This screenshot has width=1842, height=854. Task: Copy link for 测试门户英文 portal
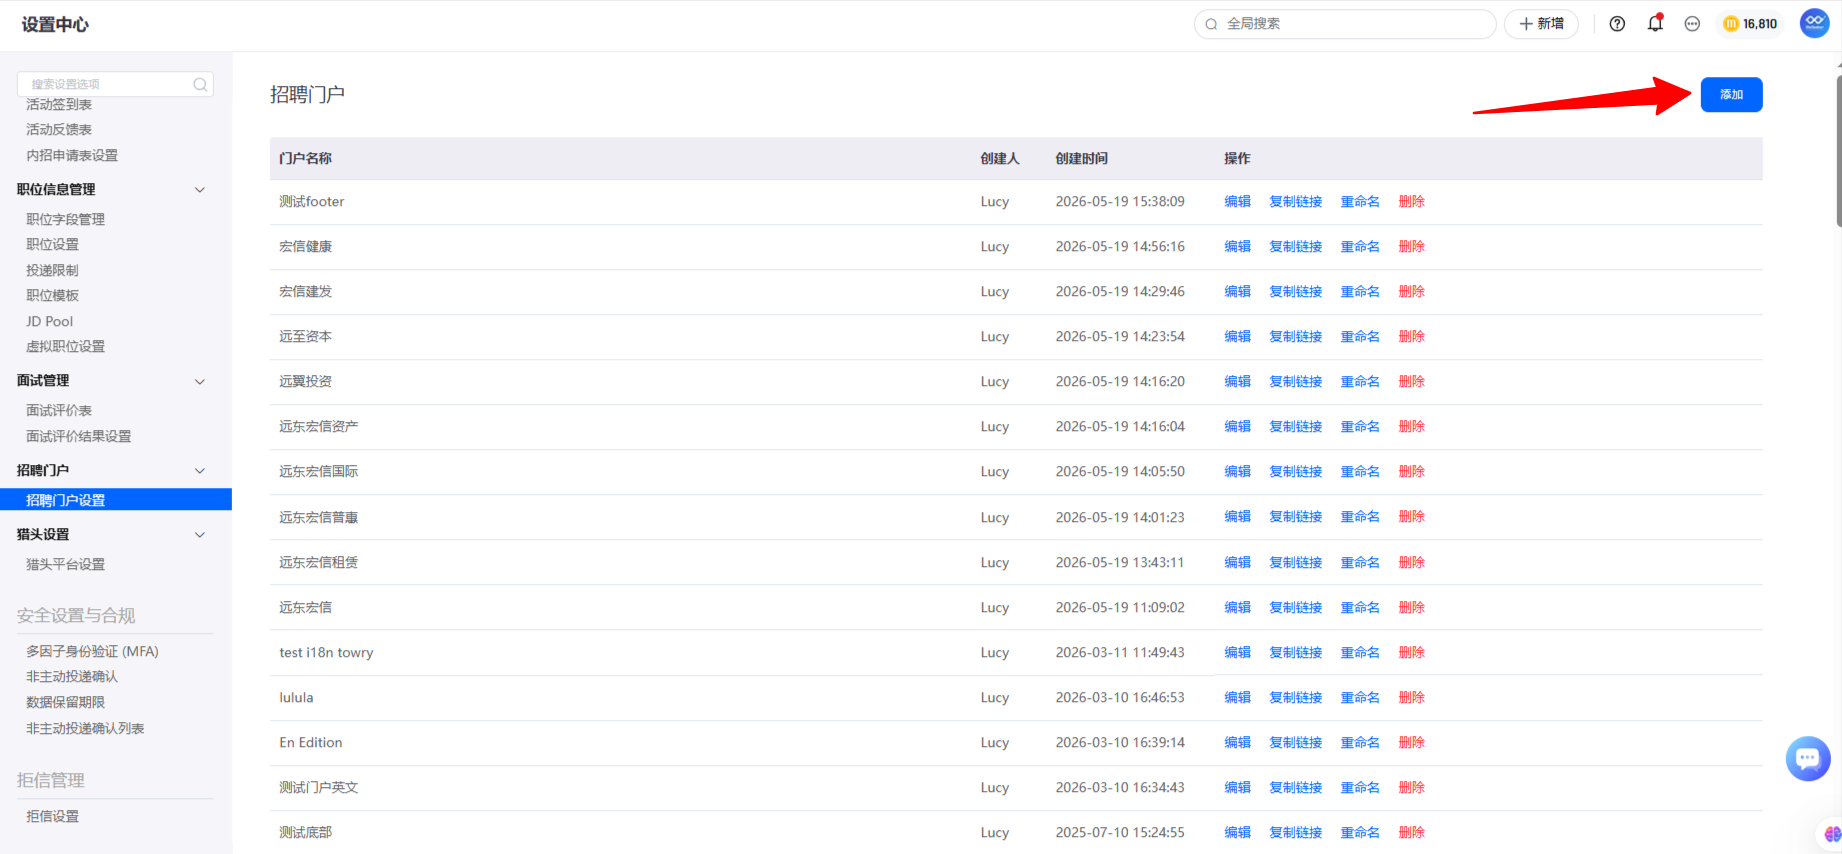click(1295, 788)
